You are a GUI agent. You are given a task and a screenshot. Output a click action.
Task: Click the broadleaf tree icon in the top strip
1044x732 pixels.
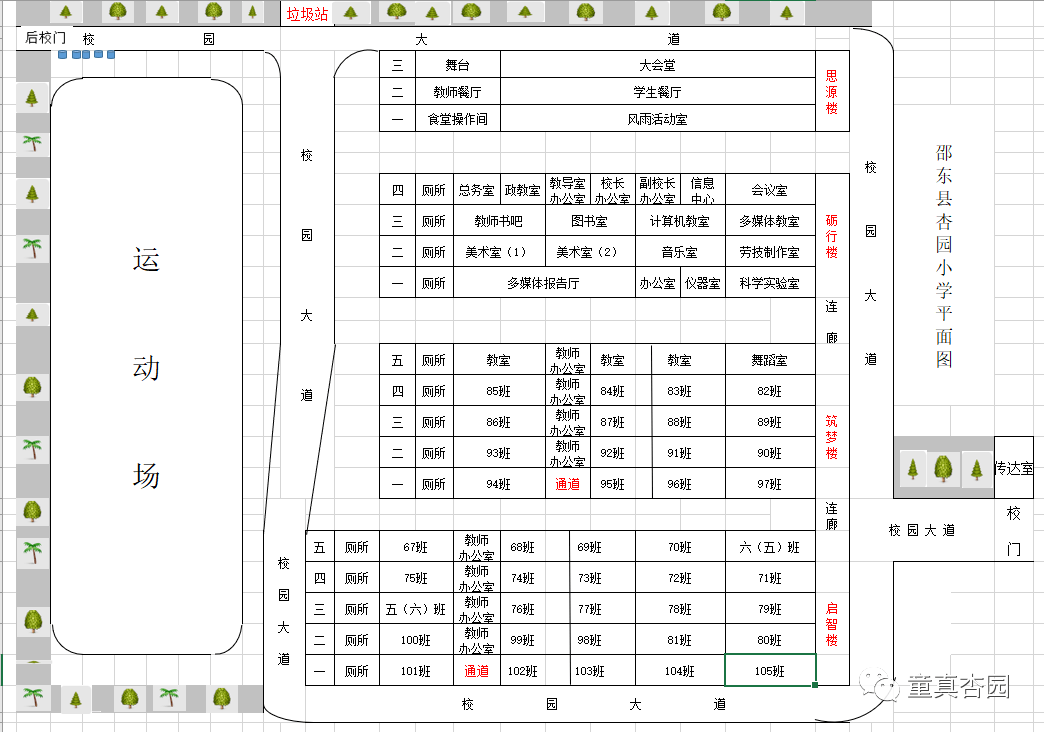click(119, 11)
